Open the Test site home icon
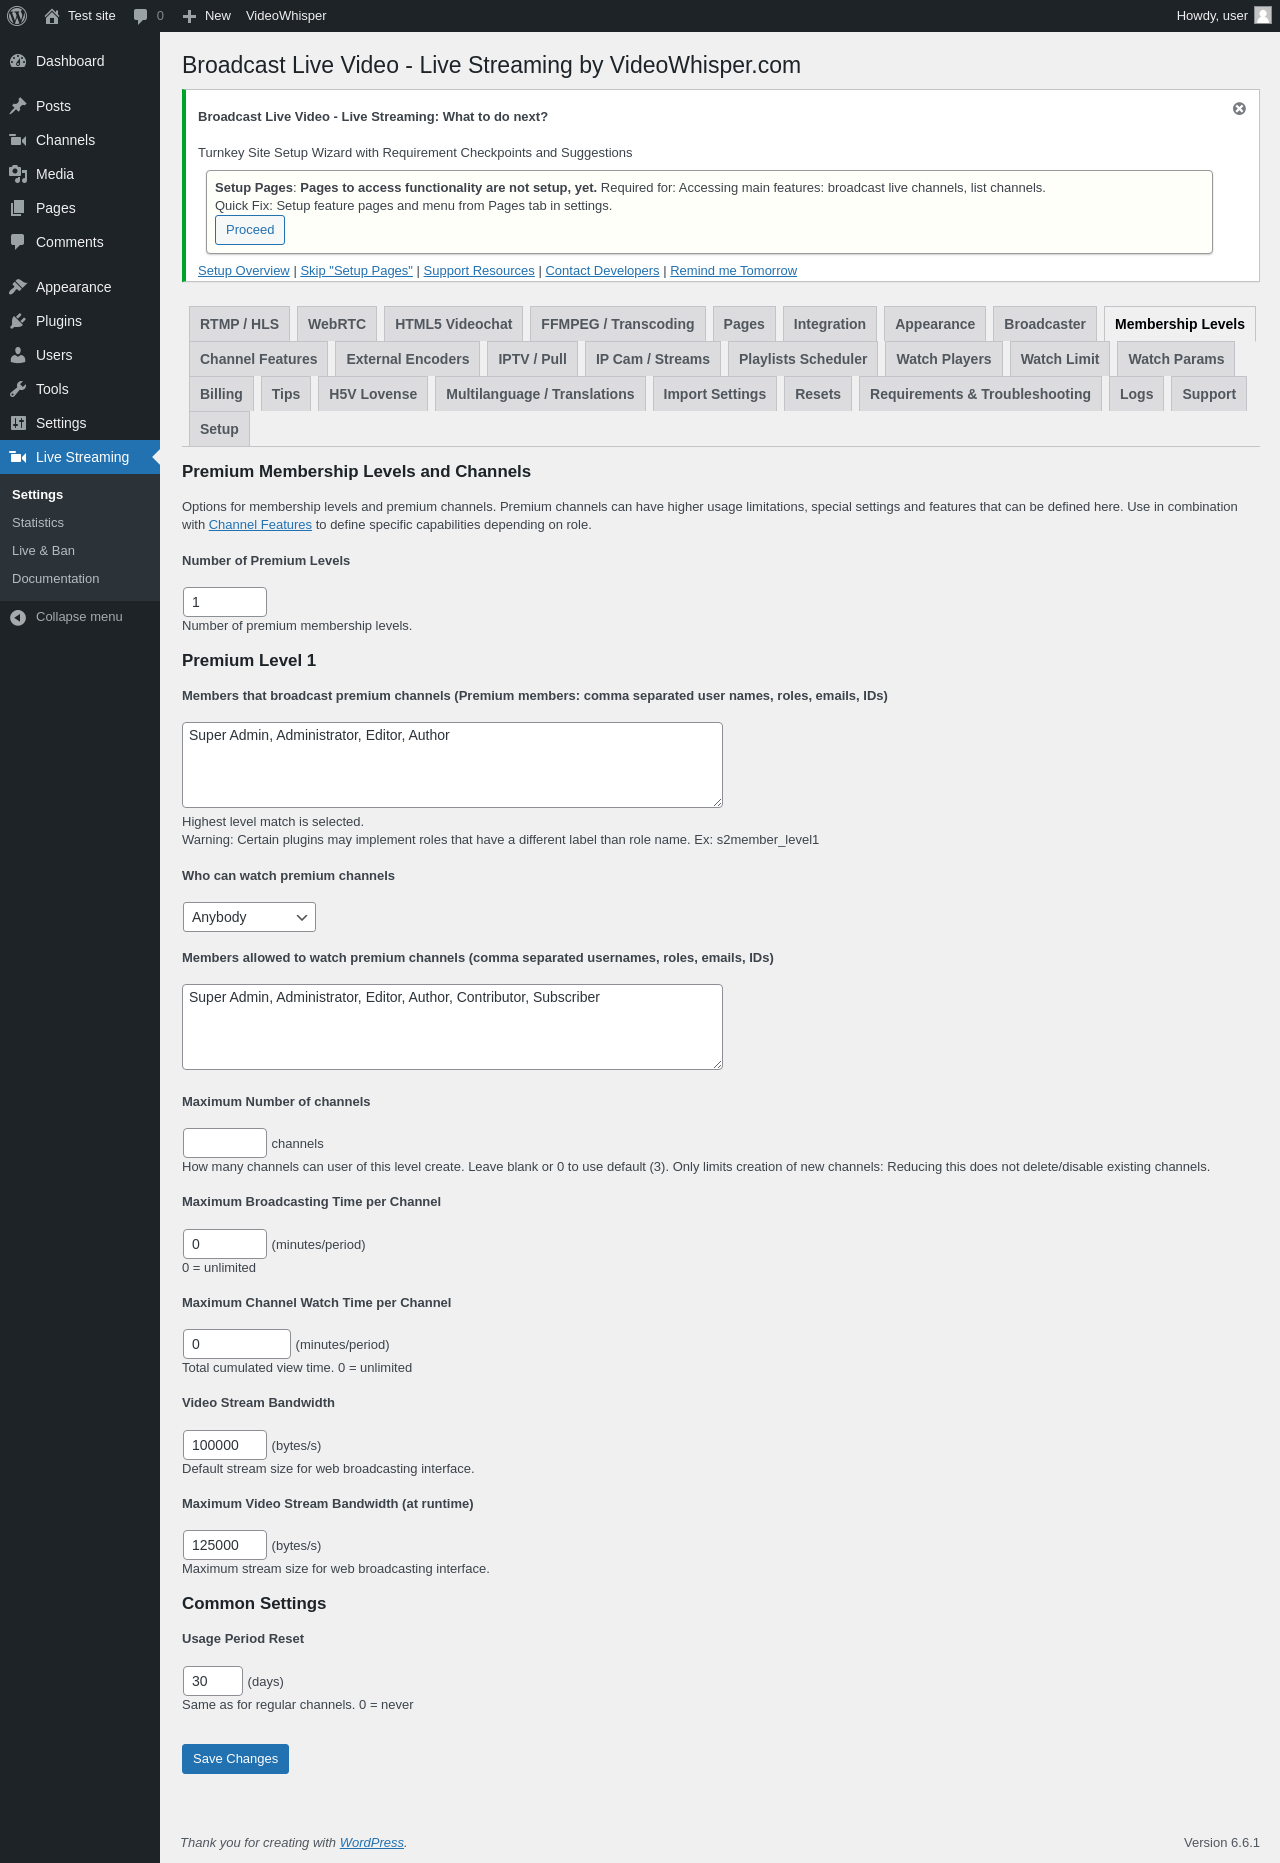The image size is (1280, 1863). pos(52,16)
